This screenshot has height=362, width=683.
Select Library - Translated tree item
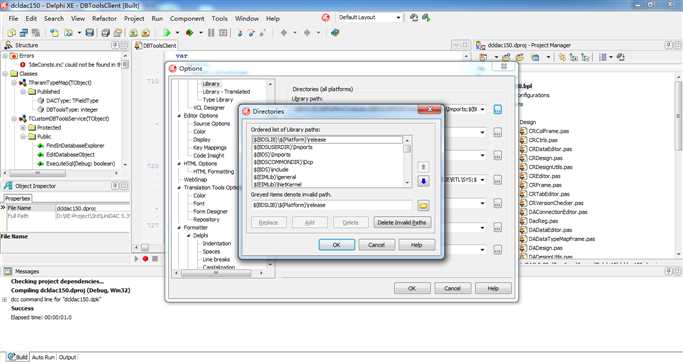[226, 92]
